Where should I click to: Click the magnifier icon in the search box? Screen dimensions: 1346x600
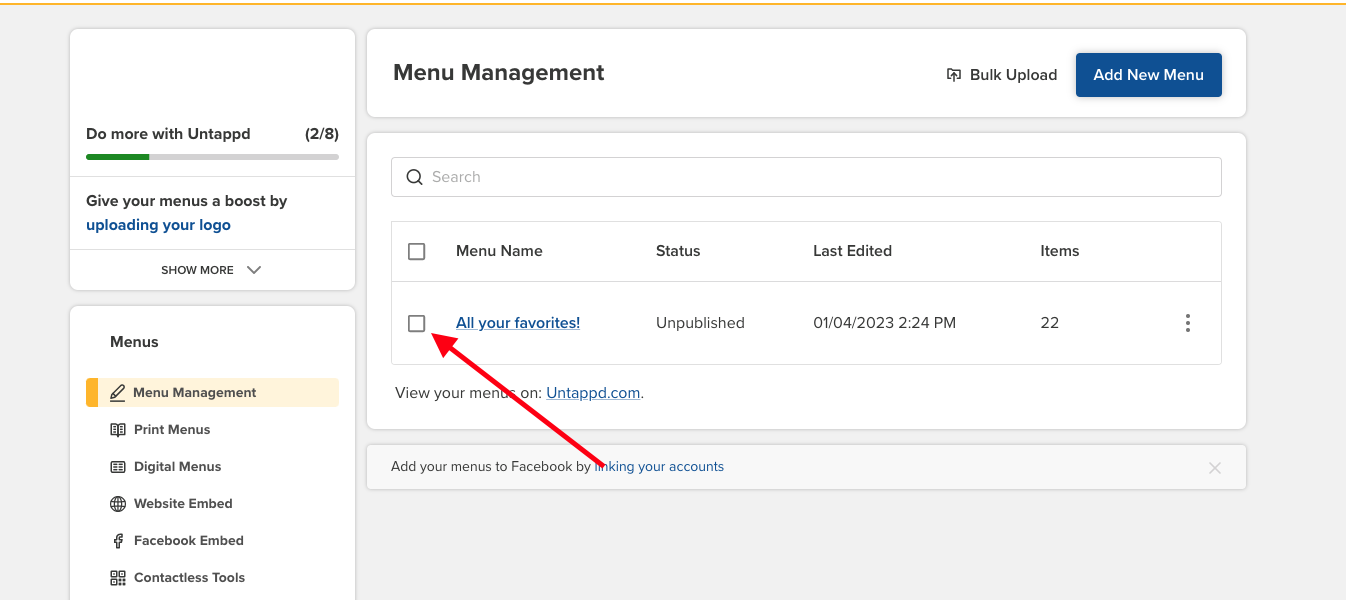point(414,177)
